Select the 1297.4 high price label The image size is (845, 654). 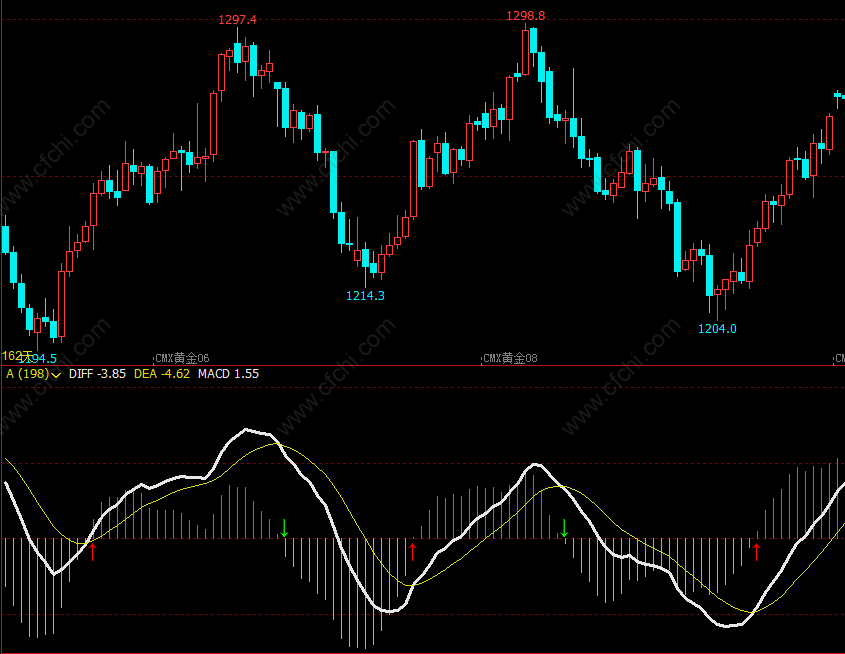(237, 20)
